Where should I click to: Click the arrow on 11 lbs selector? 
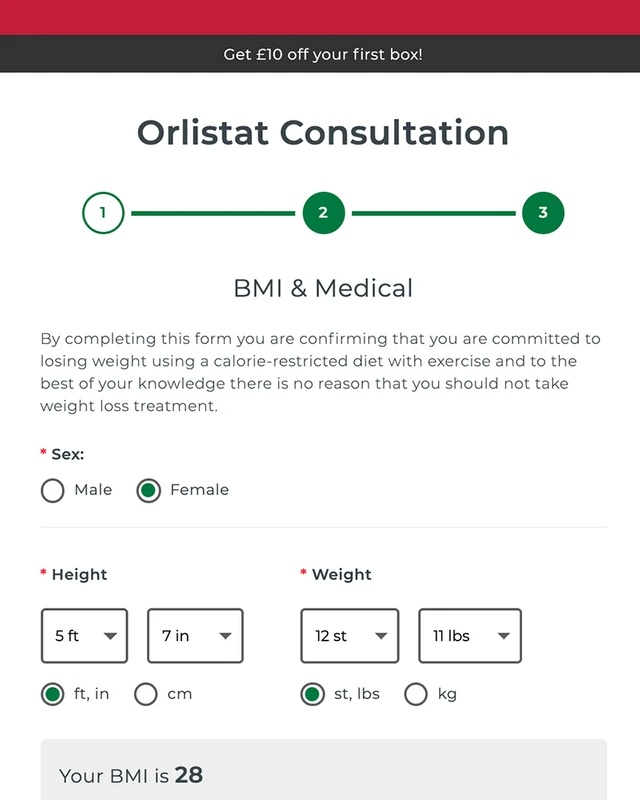point(504,636)
